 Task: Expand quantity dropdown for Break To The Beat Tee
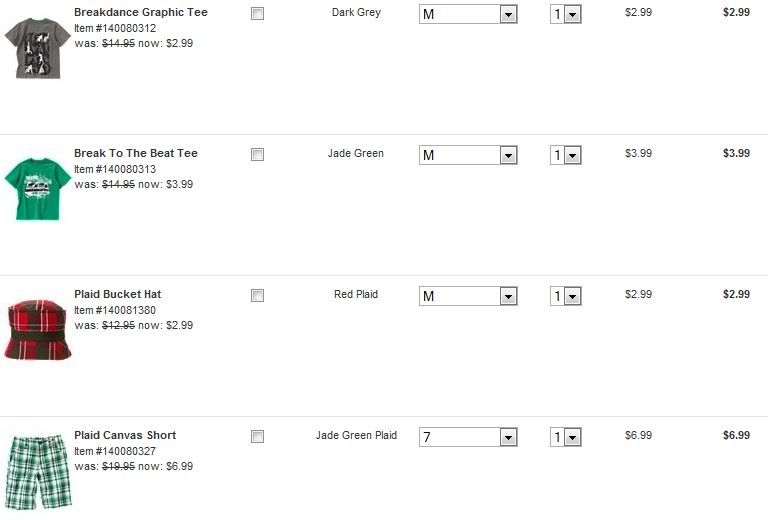click(x=565, y=155)
